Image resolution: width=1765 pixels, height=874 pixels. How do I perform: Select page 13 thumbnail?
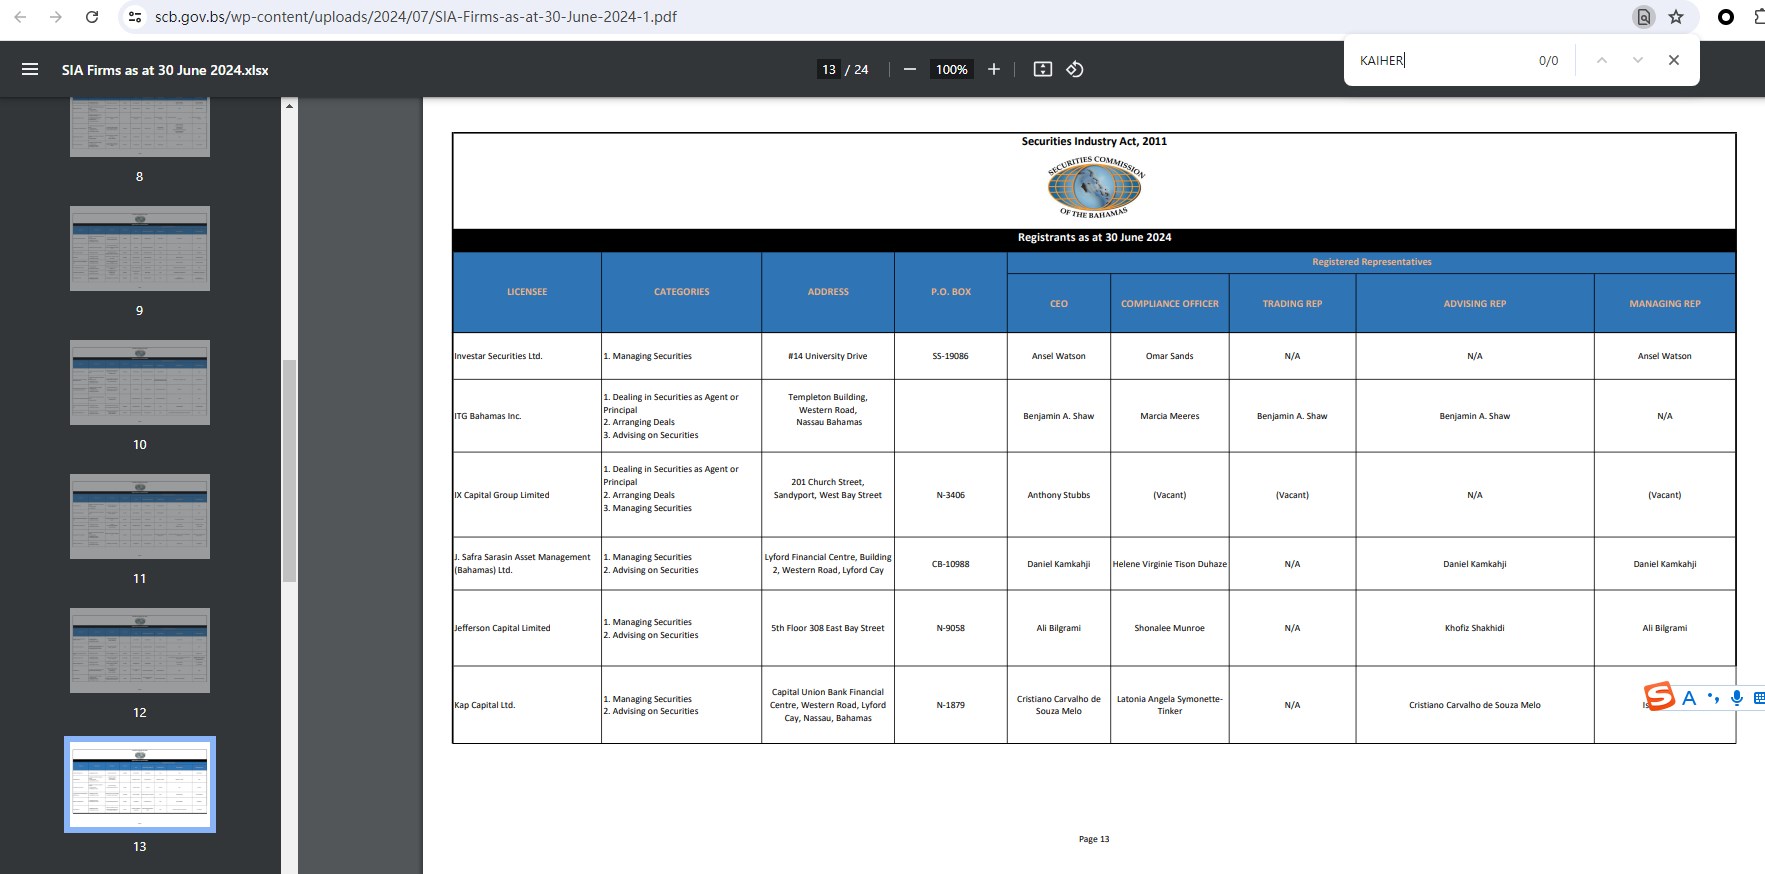pos(140,784)
